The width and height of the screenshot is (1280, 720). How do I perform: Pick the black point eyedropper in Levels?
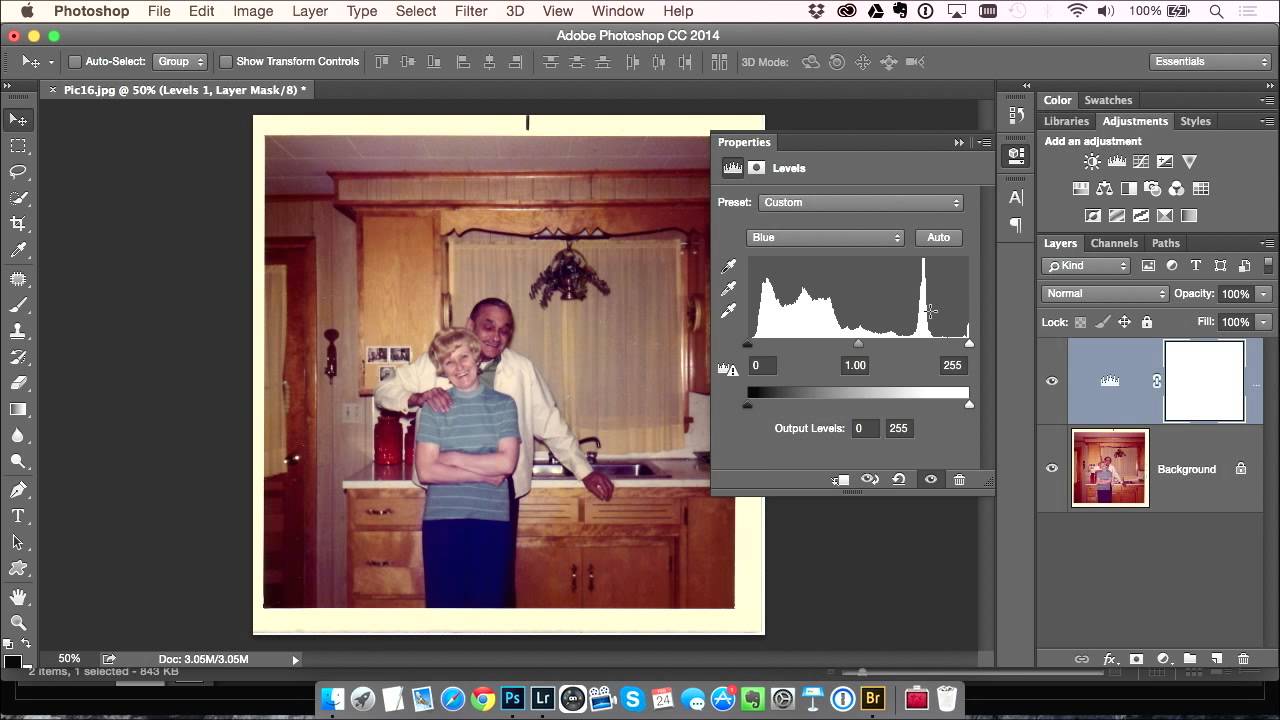coord(729,267)
